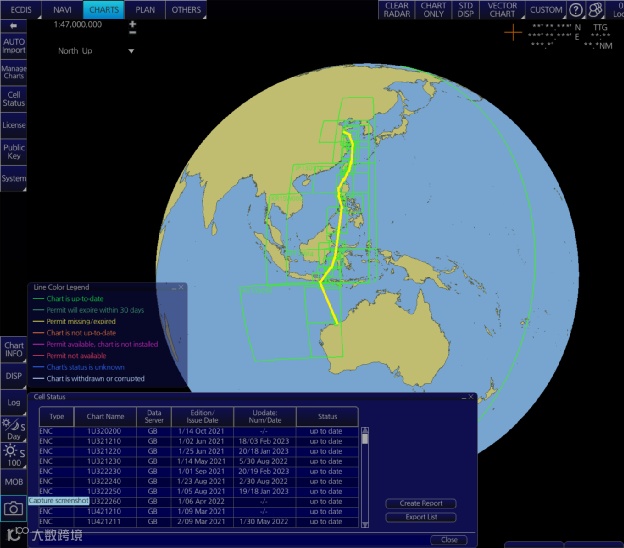Sort by the Type column header
This screenshot has height=548, width=624.
(57, 416)
